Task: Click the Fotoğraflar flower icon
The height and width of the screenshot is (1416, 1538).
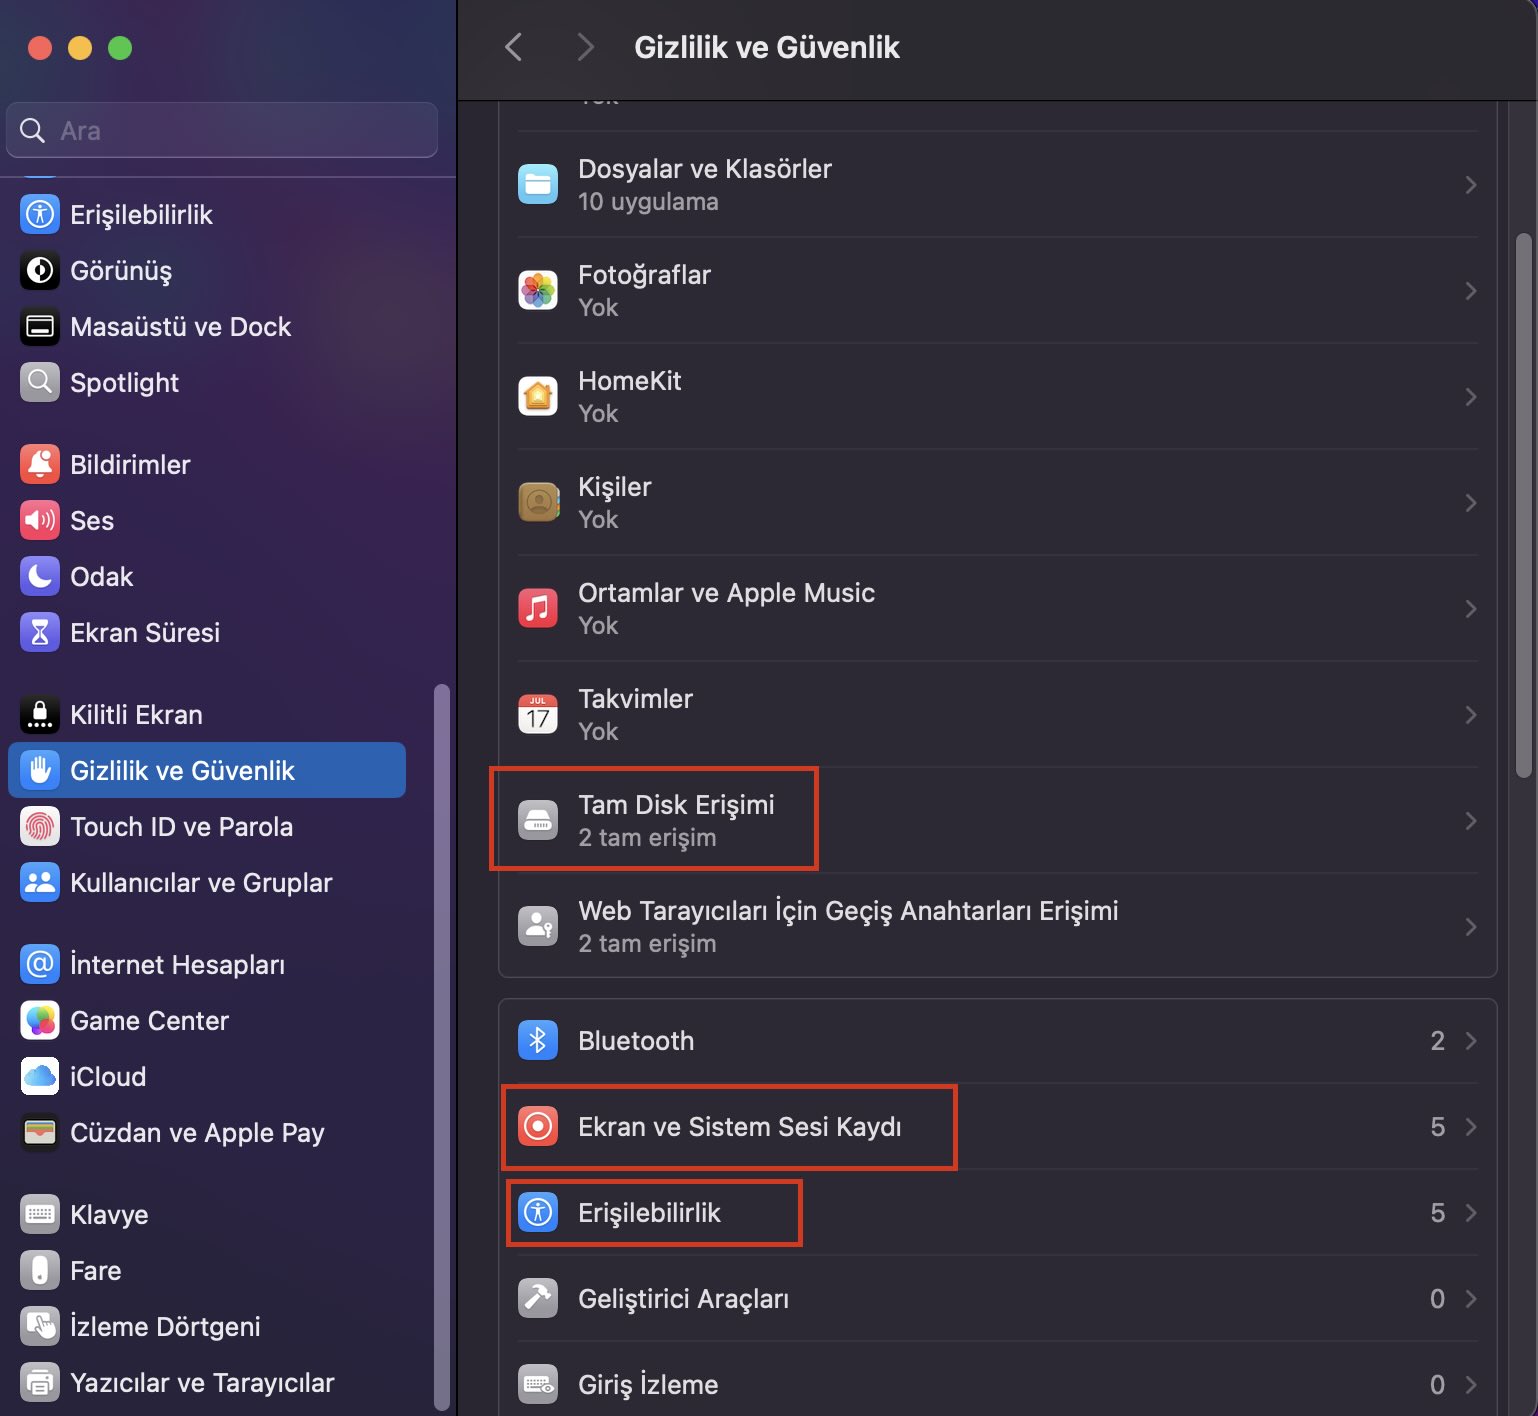Action: (x=538, y=290)
